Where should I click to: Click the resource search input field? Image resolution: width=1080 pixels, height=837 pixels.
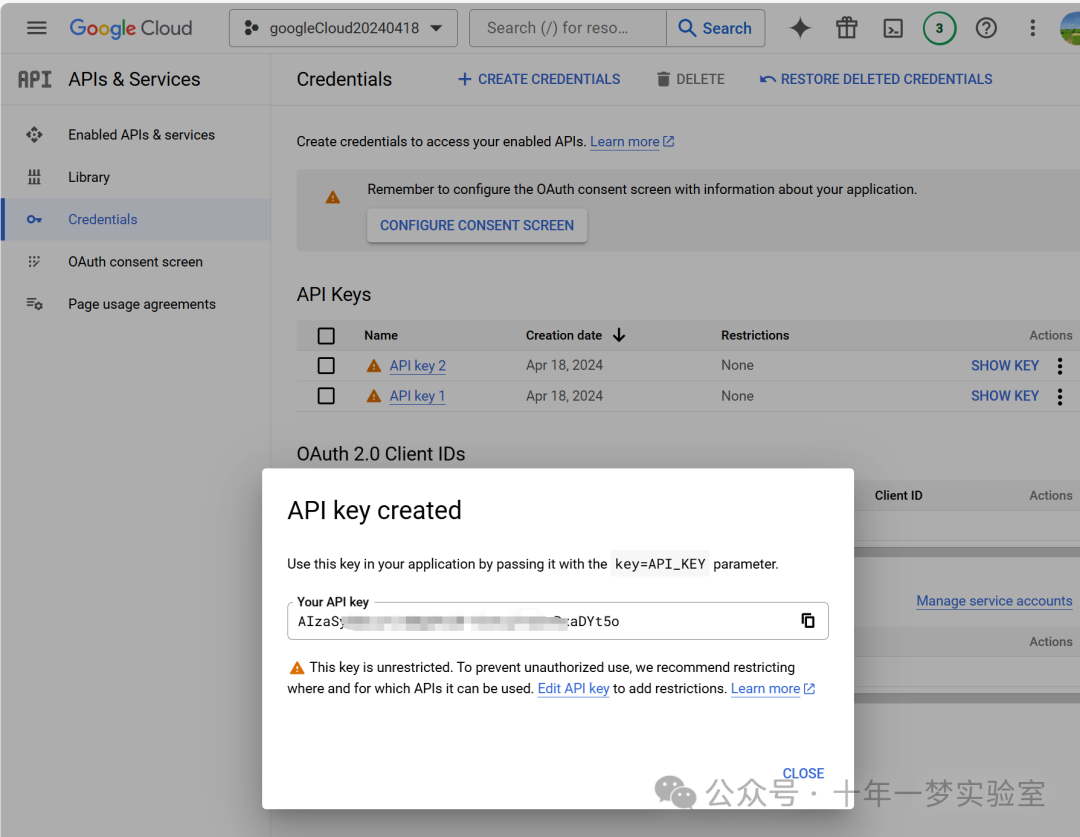coord(568,28)
